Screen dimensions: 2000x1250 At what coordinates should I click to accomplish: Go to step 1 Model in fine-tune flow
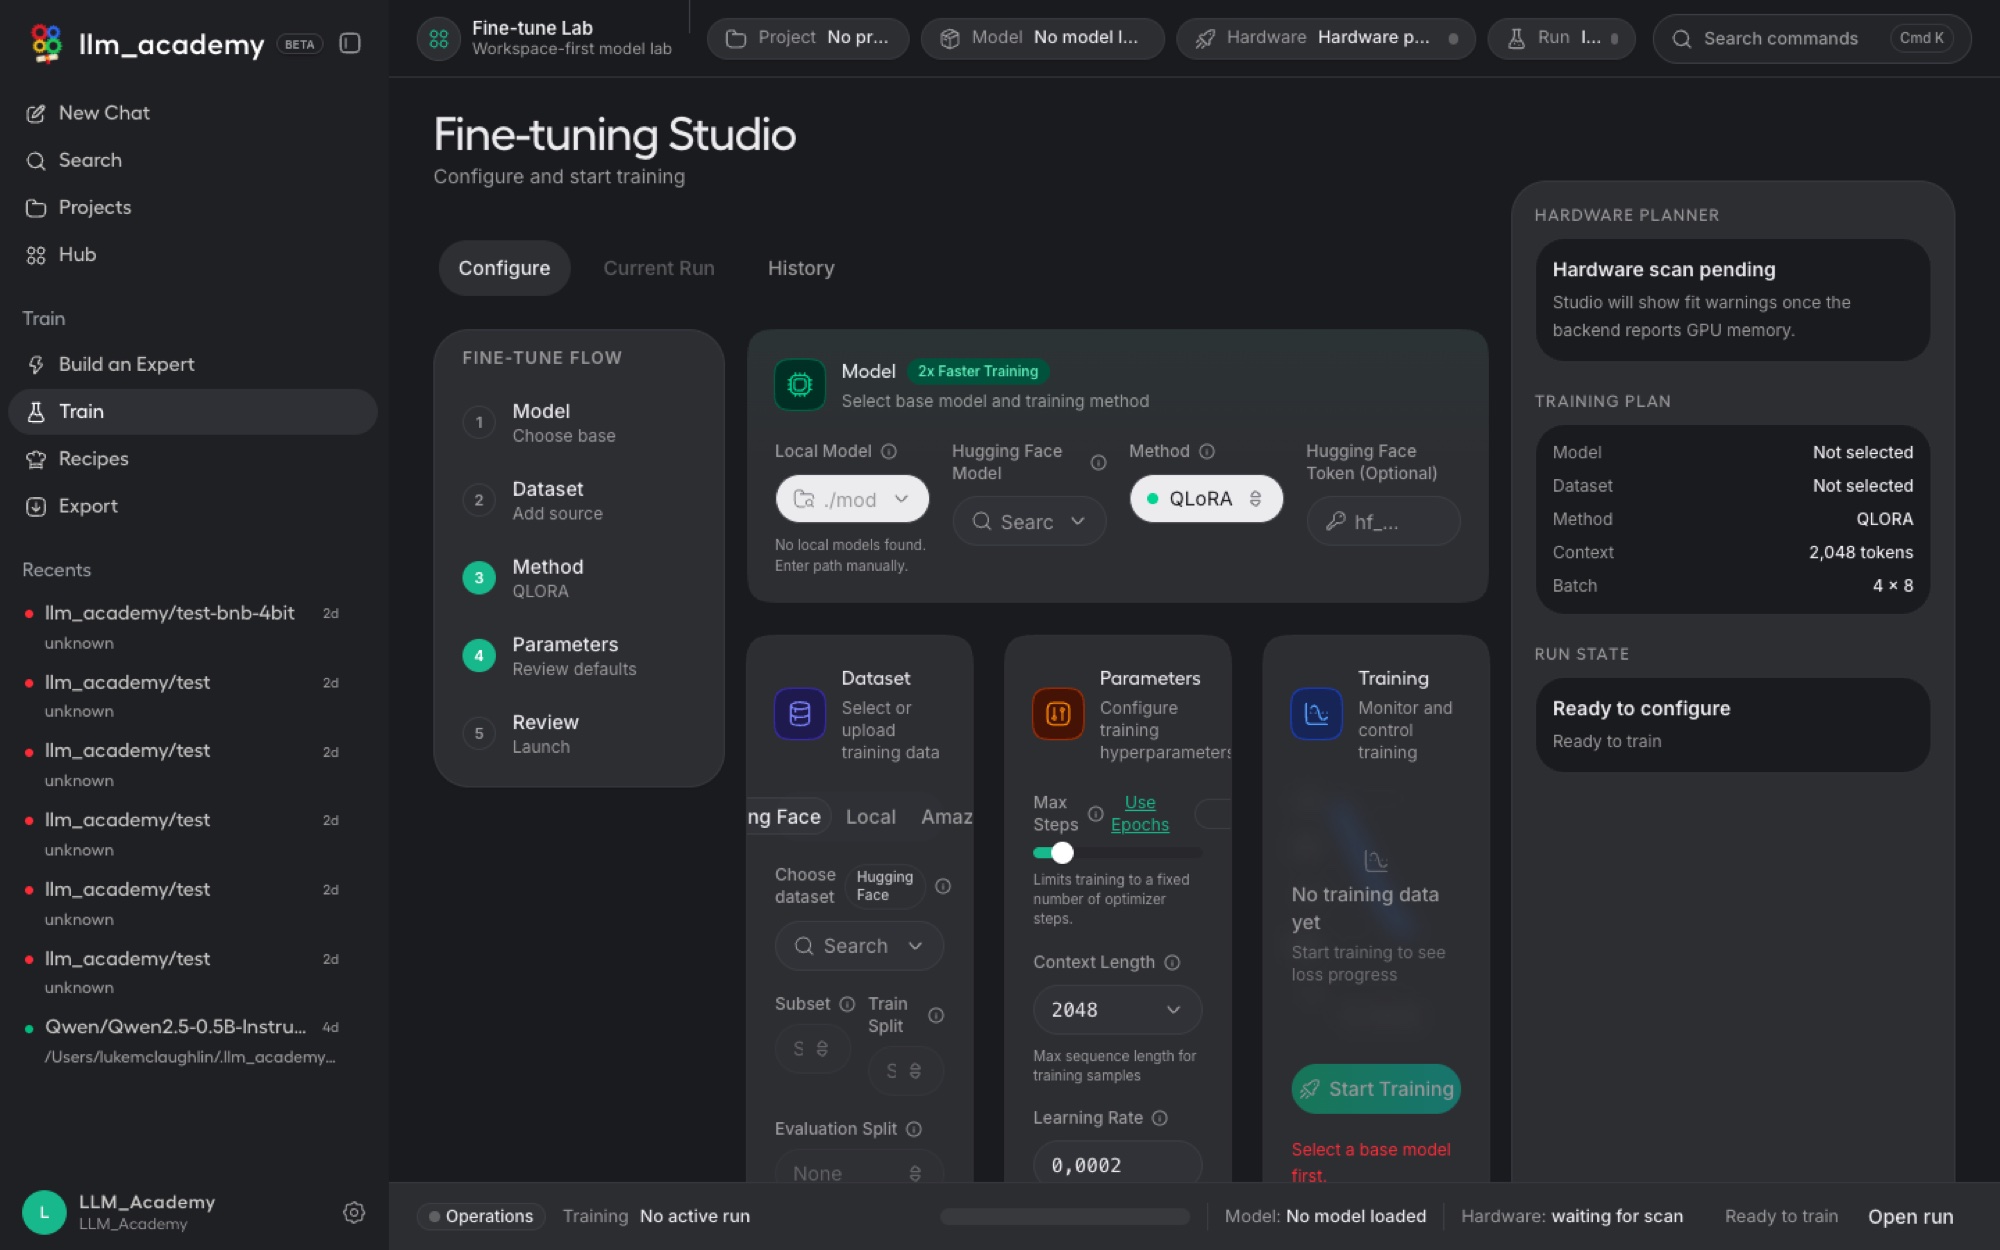click(579, 422)
